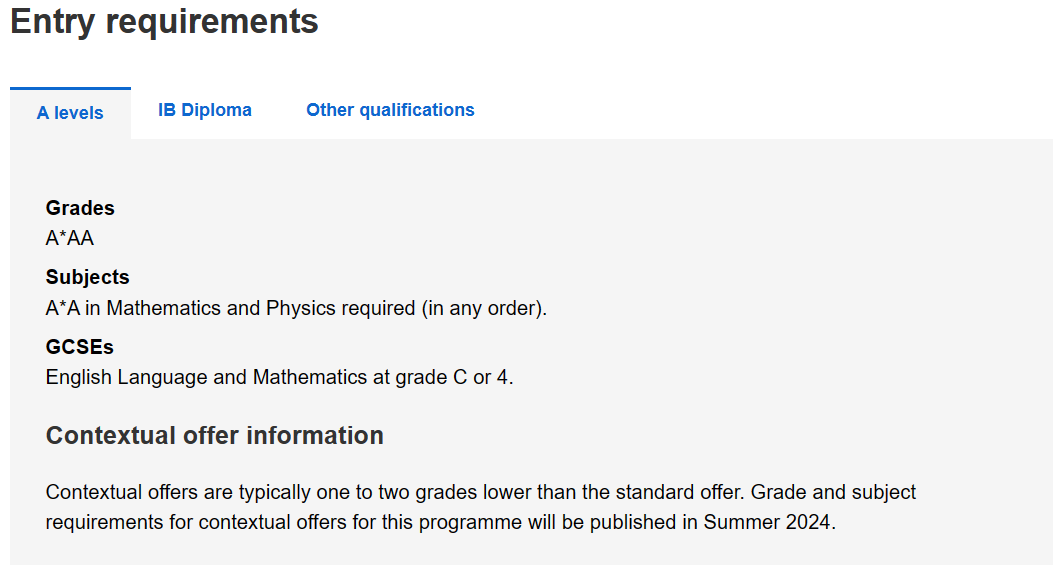Click 'English Language' in the GCSE requirement

(x=127, y=377)
